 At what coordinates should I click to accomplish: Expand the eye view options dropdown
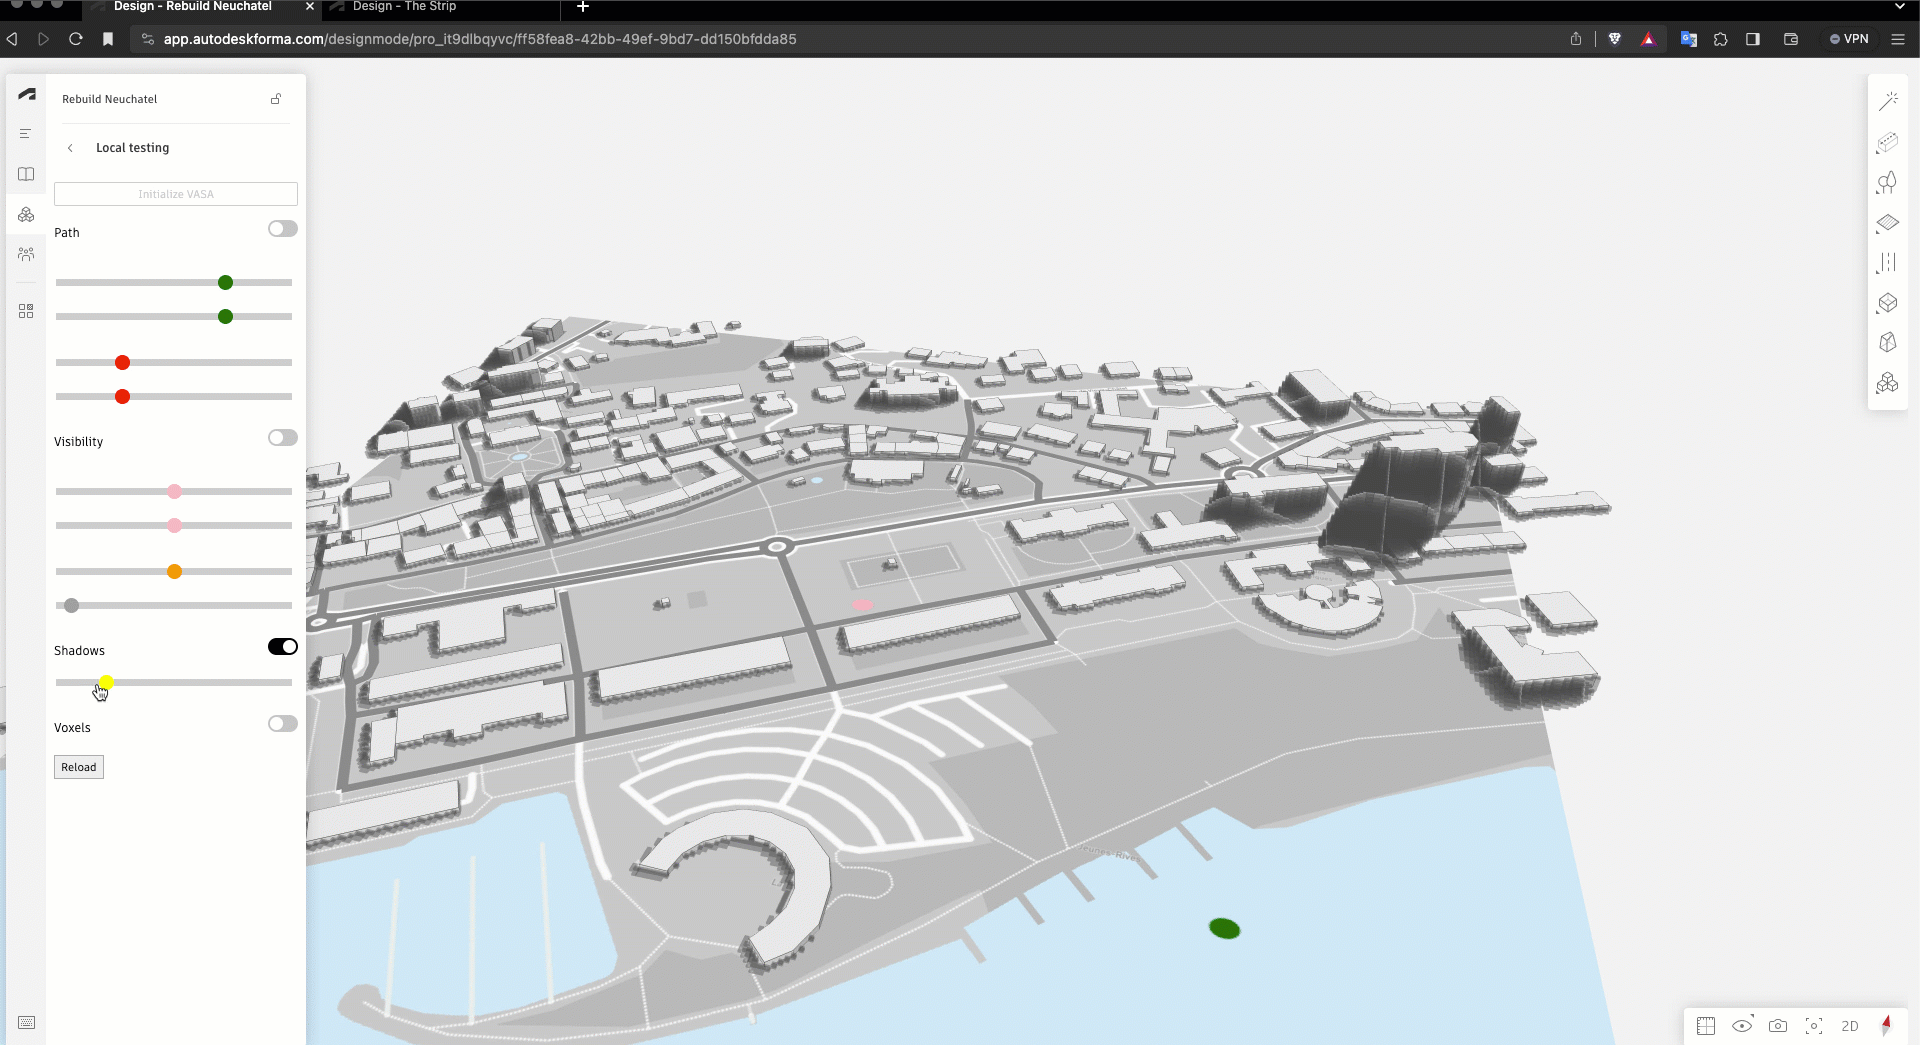click(x=1742, y=1026)
